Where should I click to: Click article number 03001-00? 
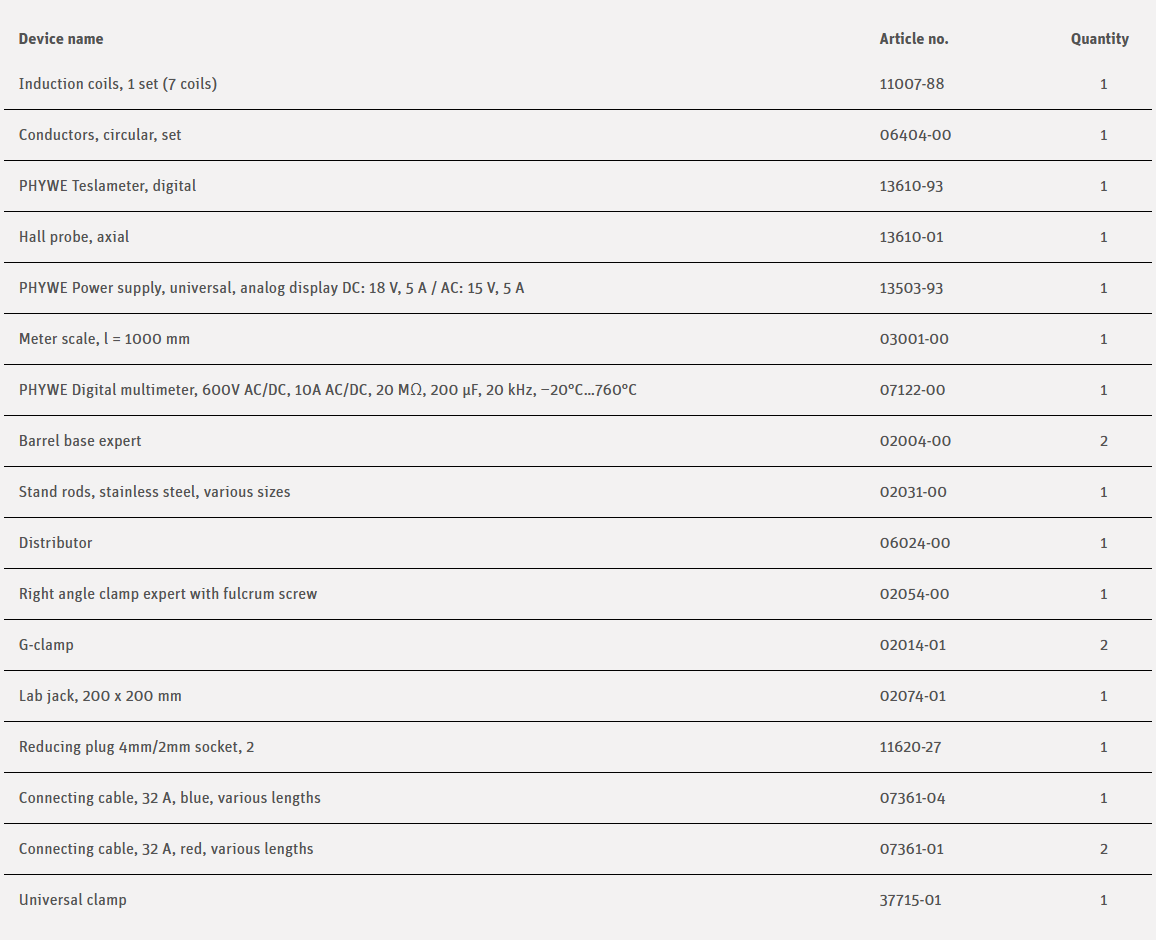[x=914, y=339]
